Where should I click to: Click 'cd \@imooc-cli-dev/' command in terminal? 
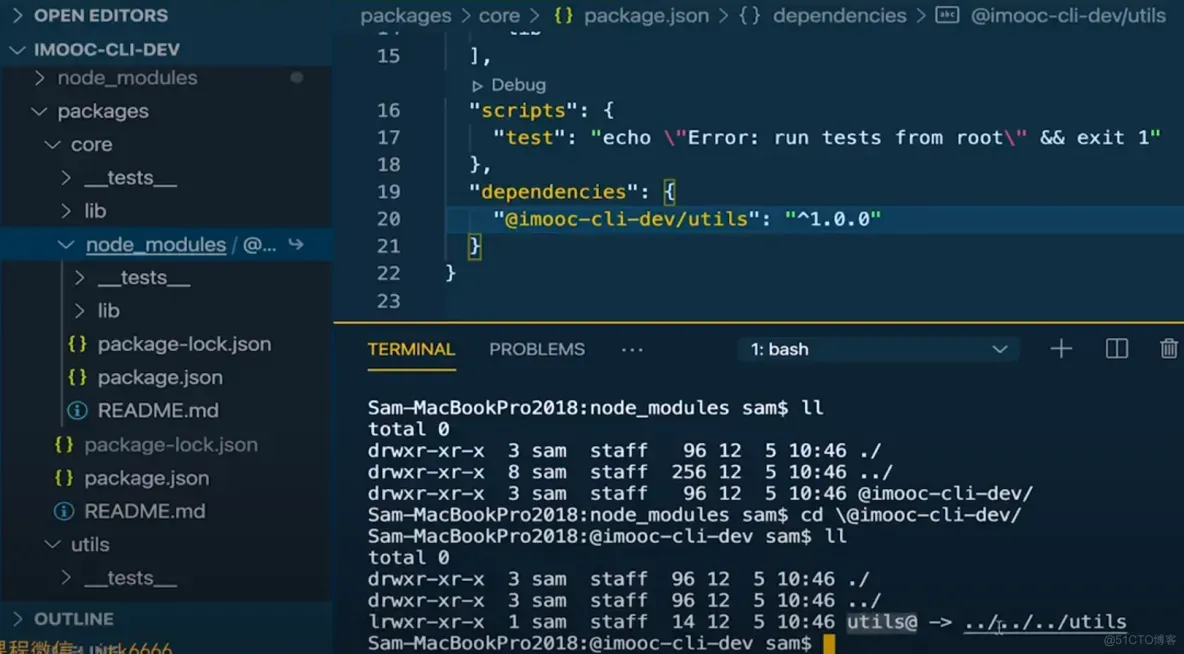(x=911, y=515)
